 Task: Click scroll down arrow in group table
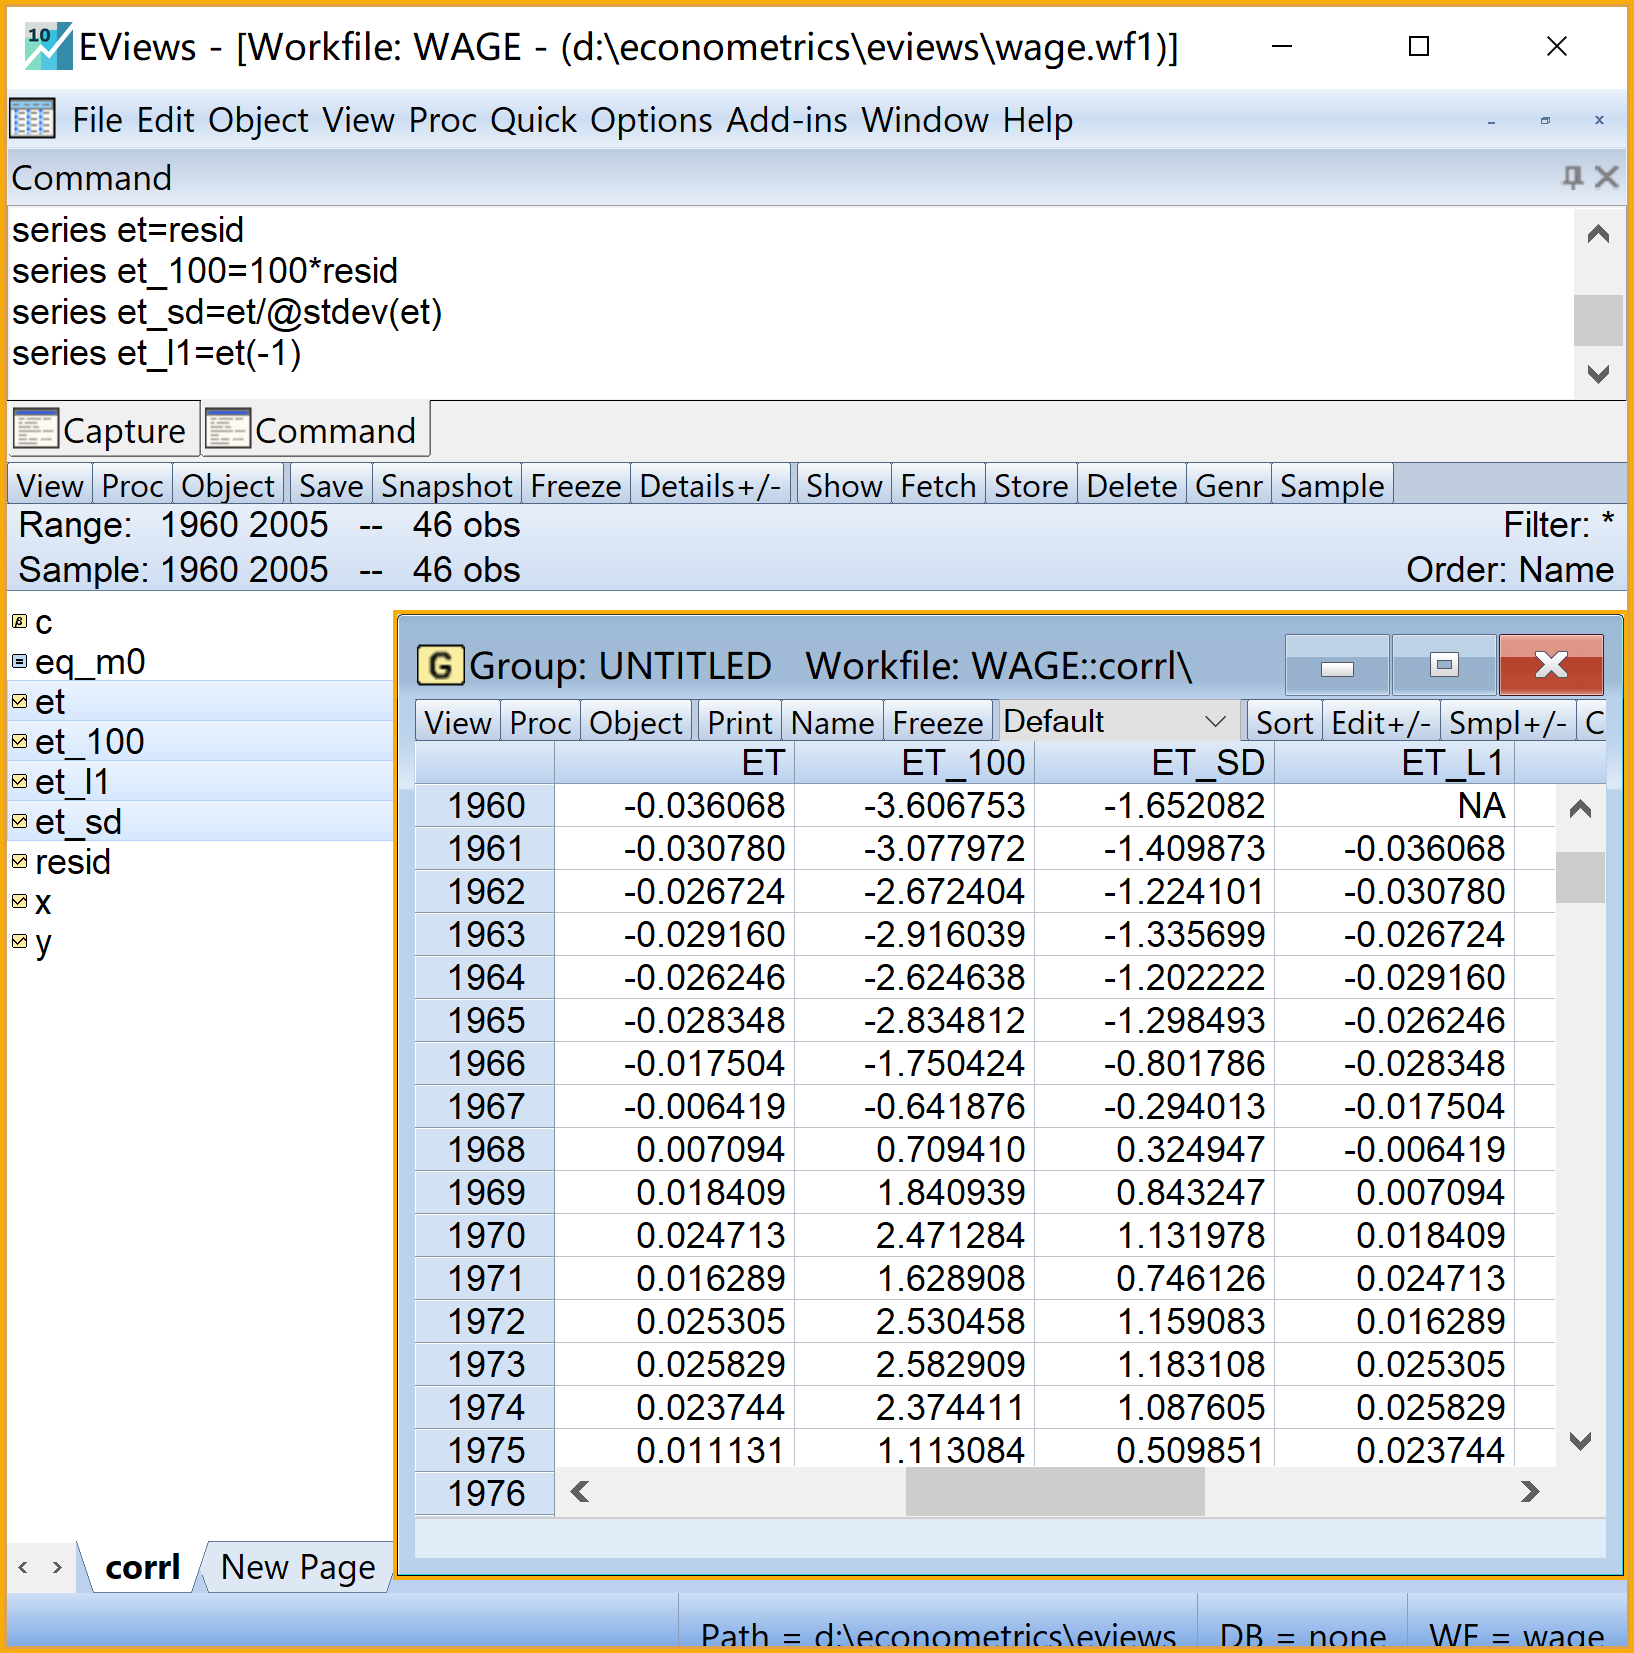click(1580, 1441)
